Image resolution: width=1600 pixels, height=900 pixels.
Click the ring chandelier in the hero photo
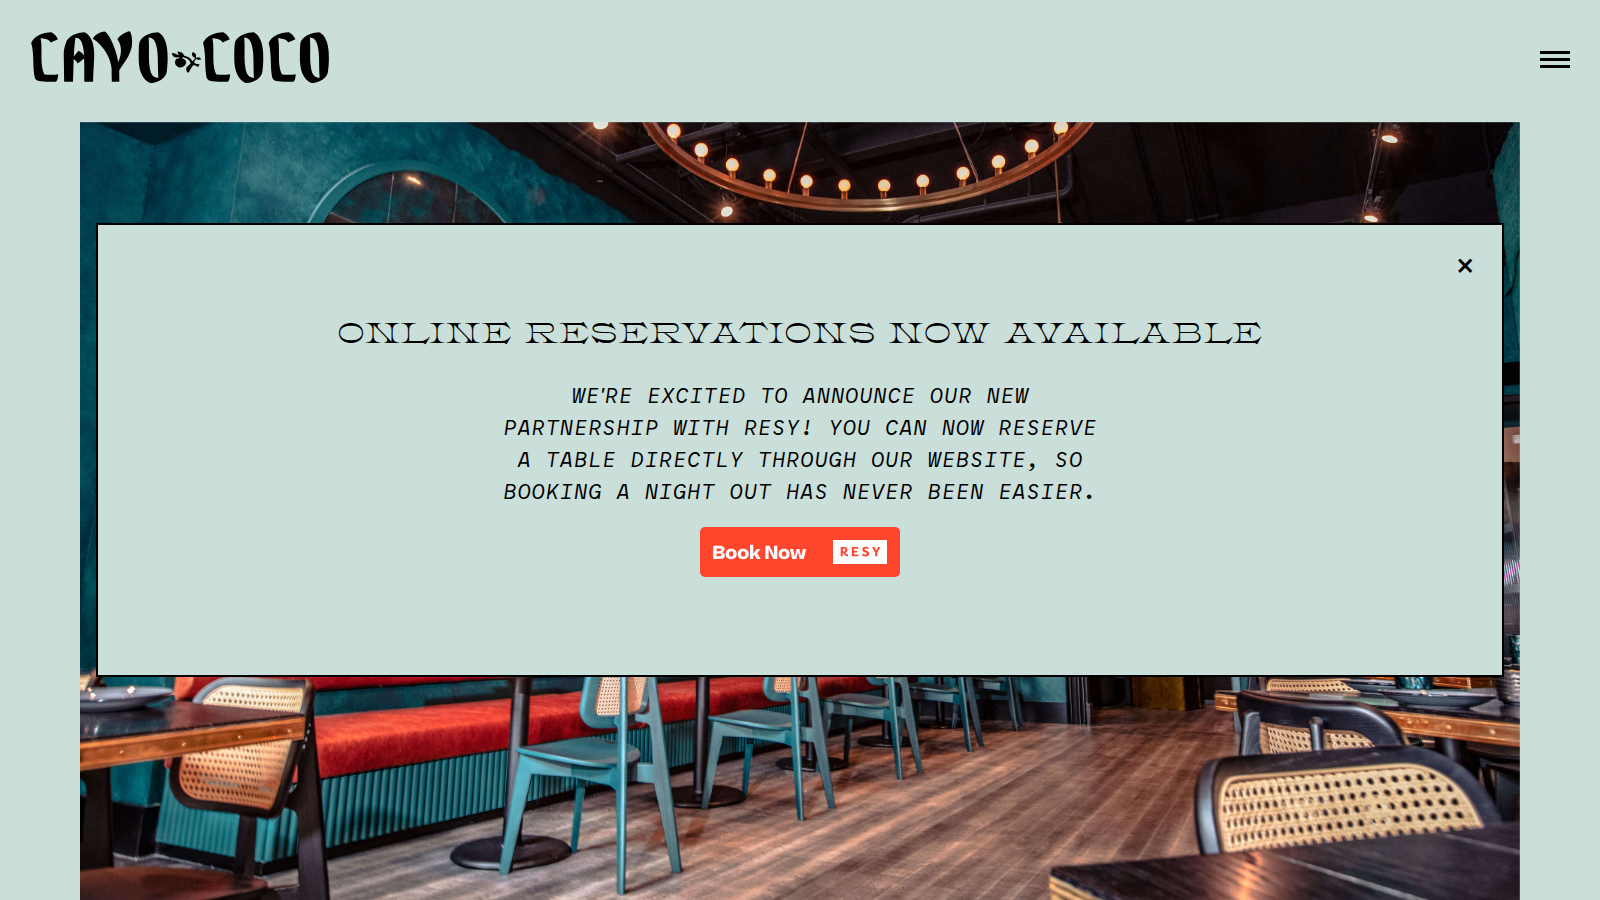click(x=865, y=165)
